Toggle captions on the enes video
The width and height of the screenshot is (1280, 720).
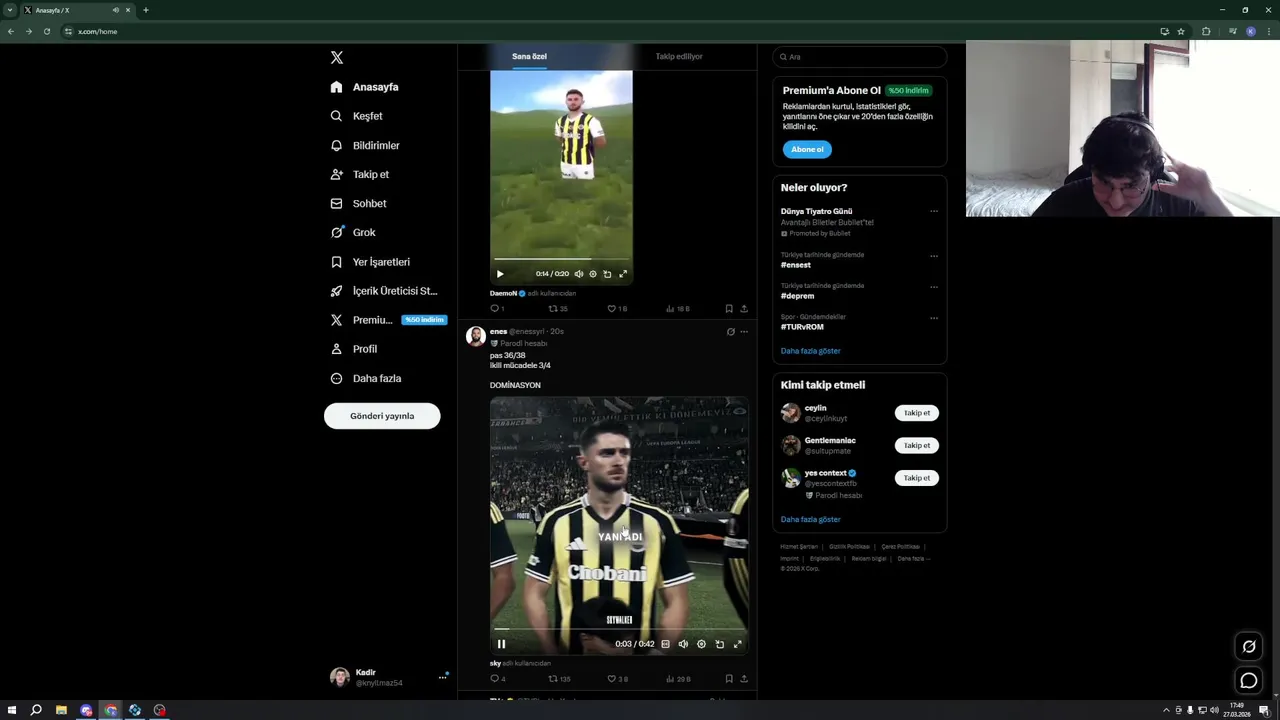pos(665,644)
